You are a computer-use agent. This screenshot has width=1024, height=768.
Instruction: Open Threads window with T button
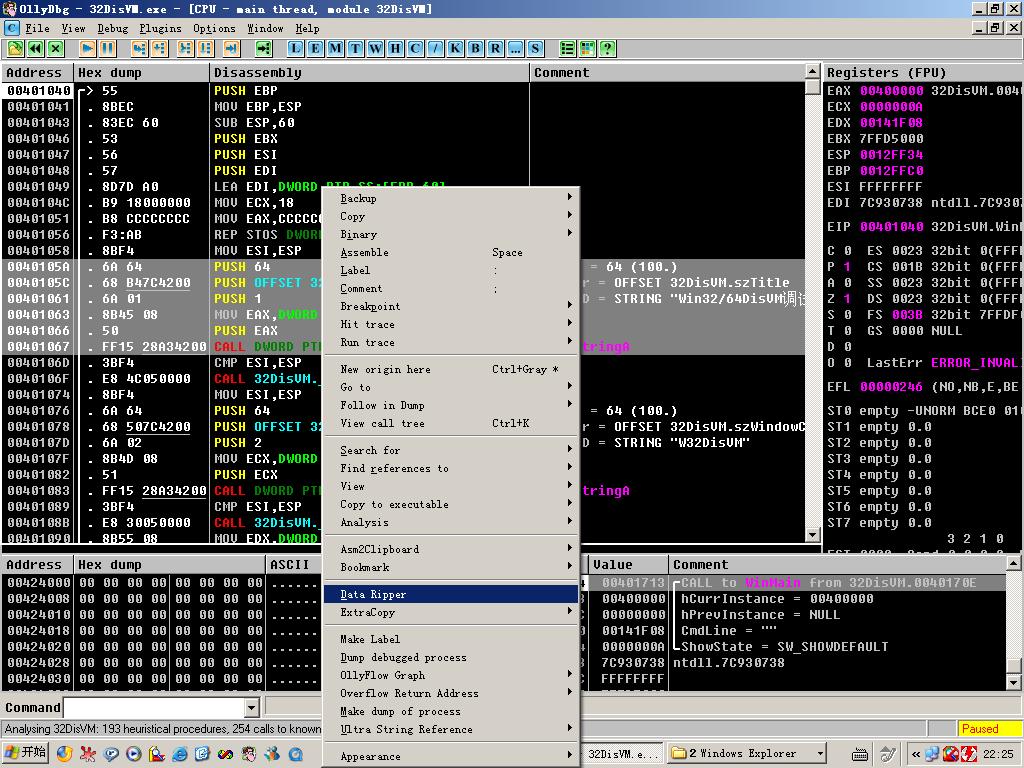click(355, 48)
